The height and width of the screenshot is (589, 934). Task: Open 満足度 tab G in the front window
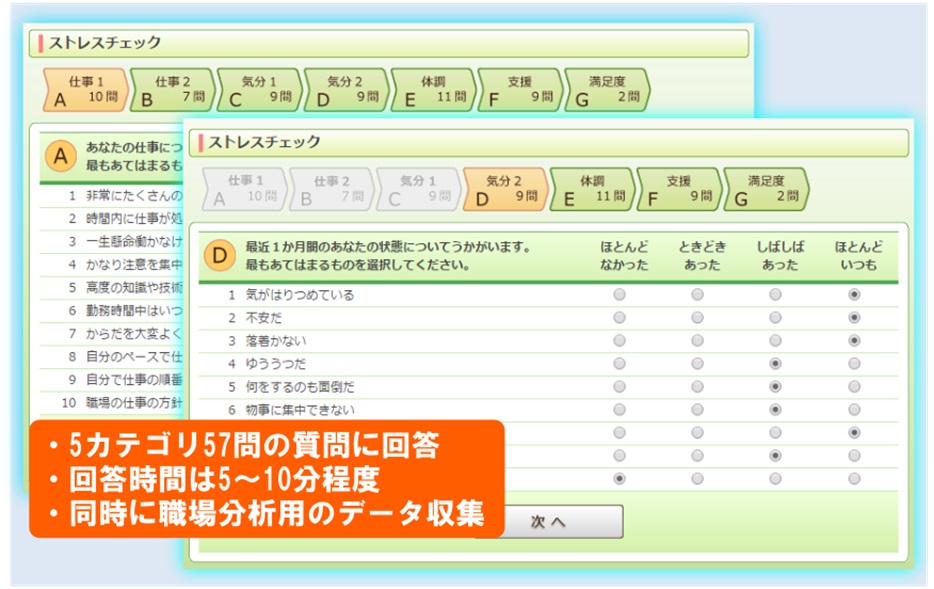pos(767,189)
